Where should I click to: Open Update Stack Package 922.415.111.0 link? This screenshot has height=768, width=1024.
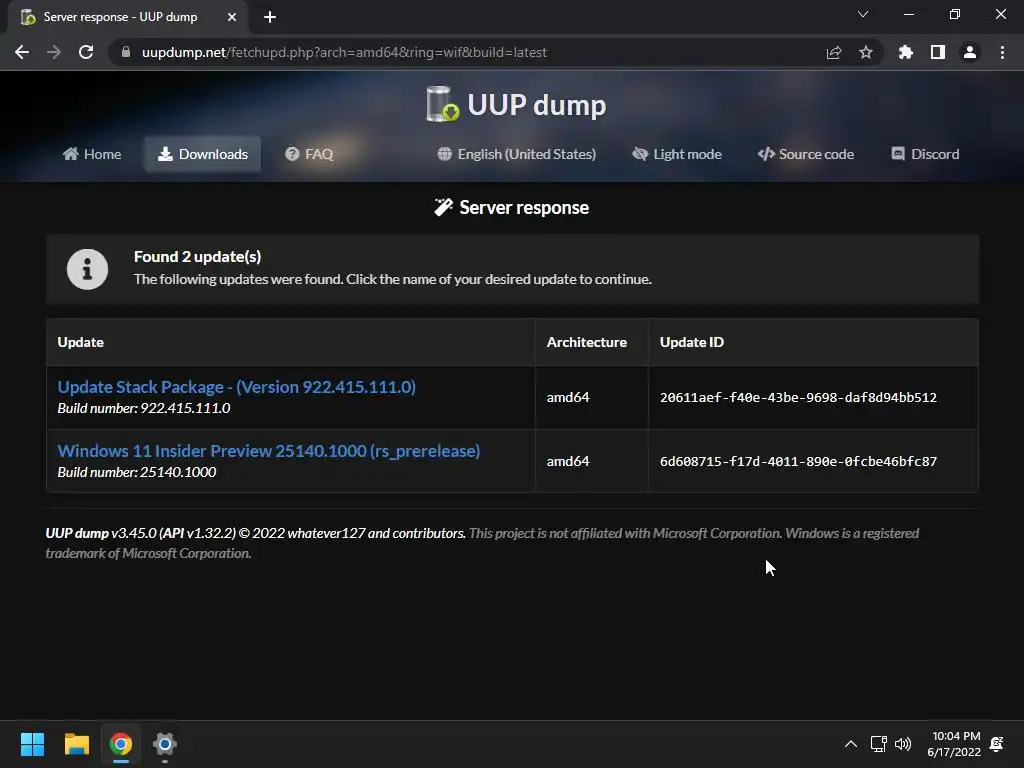point(236,387)
